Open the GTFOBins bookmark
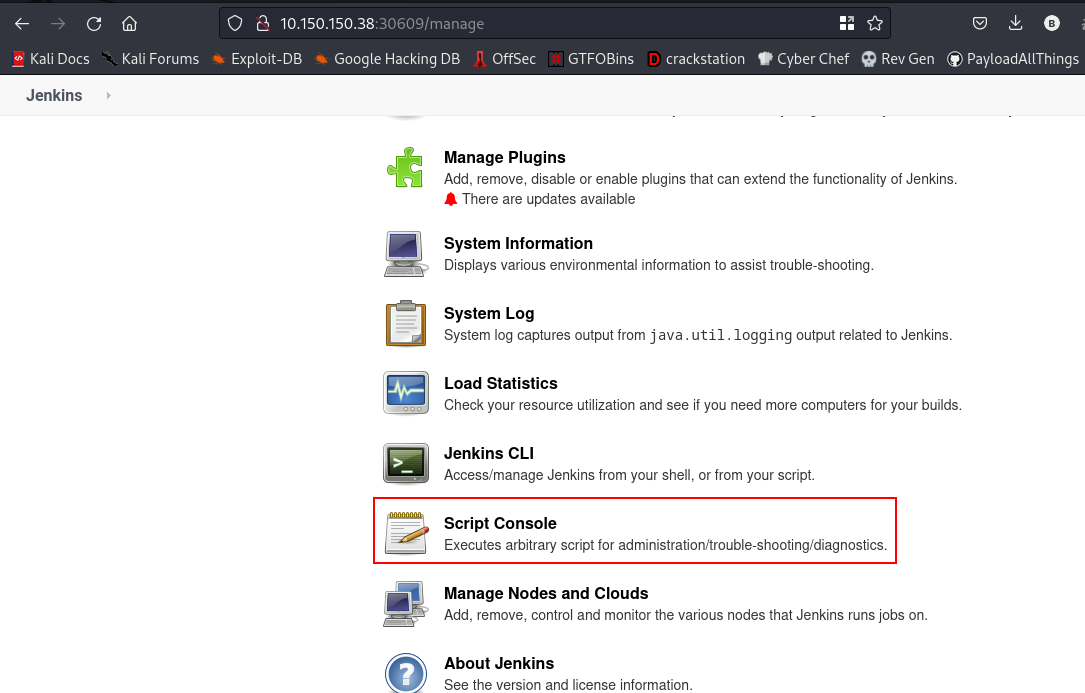1085x693 pixels. click(x=591, y=59)
